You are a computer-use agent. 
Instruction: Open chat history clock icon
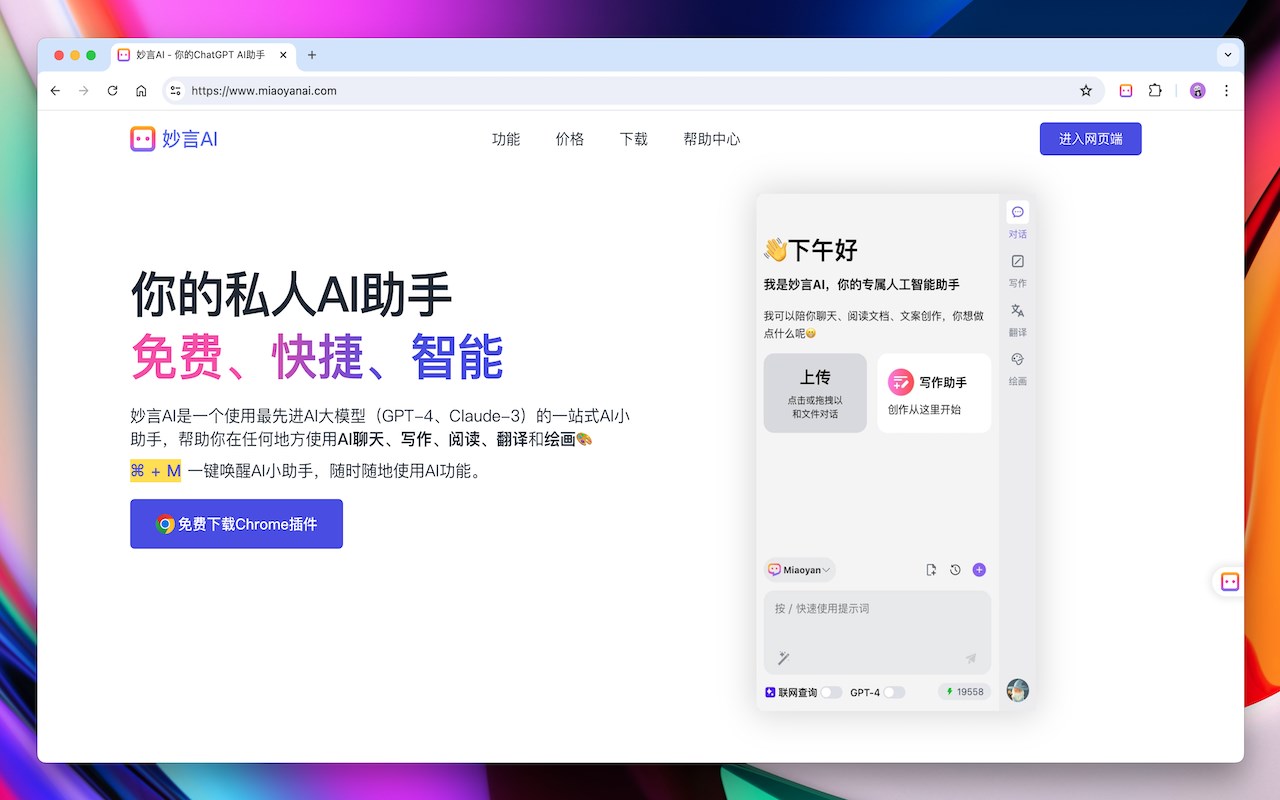[955, 570]
